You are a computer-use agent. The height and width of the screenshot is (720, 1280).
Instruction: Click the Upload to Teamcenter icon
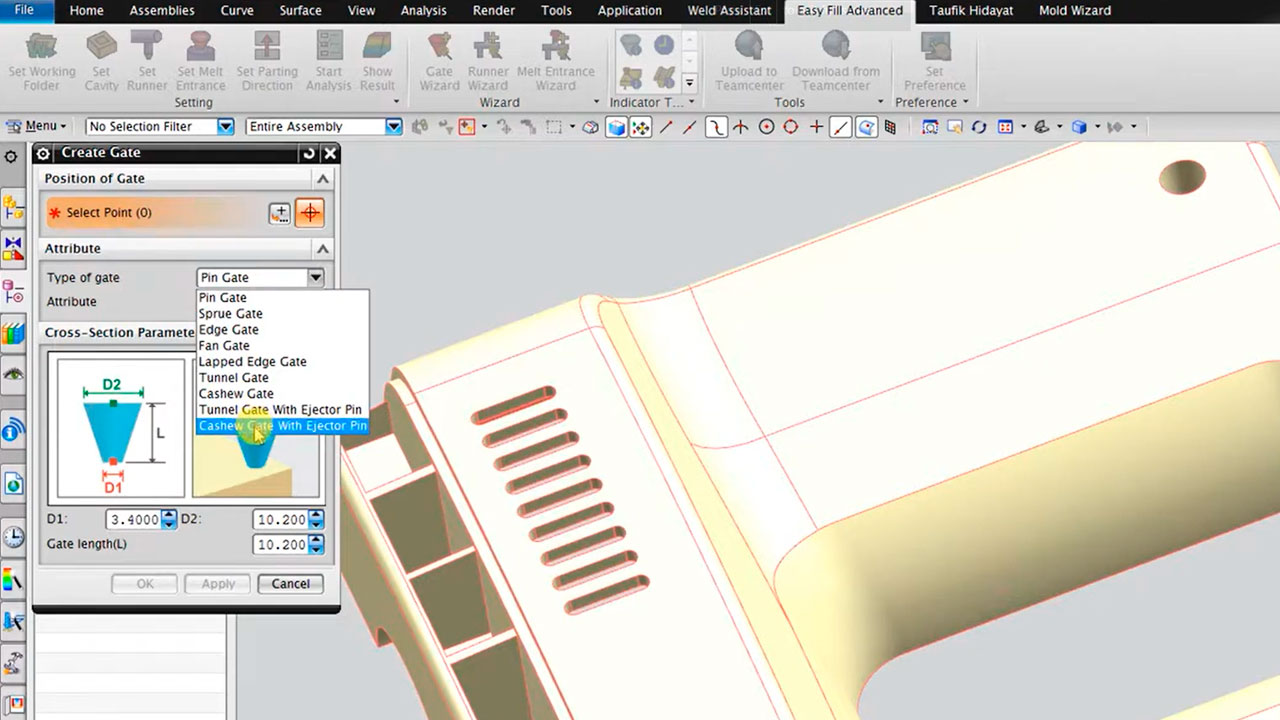click(749, 48)
